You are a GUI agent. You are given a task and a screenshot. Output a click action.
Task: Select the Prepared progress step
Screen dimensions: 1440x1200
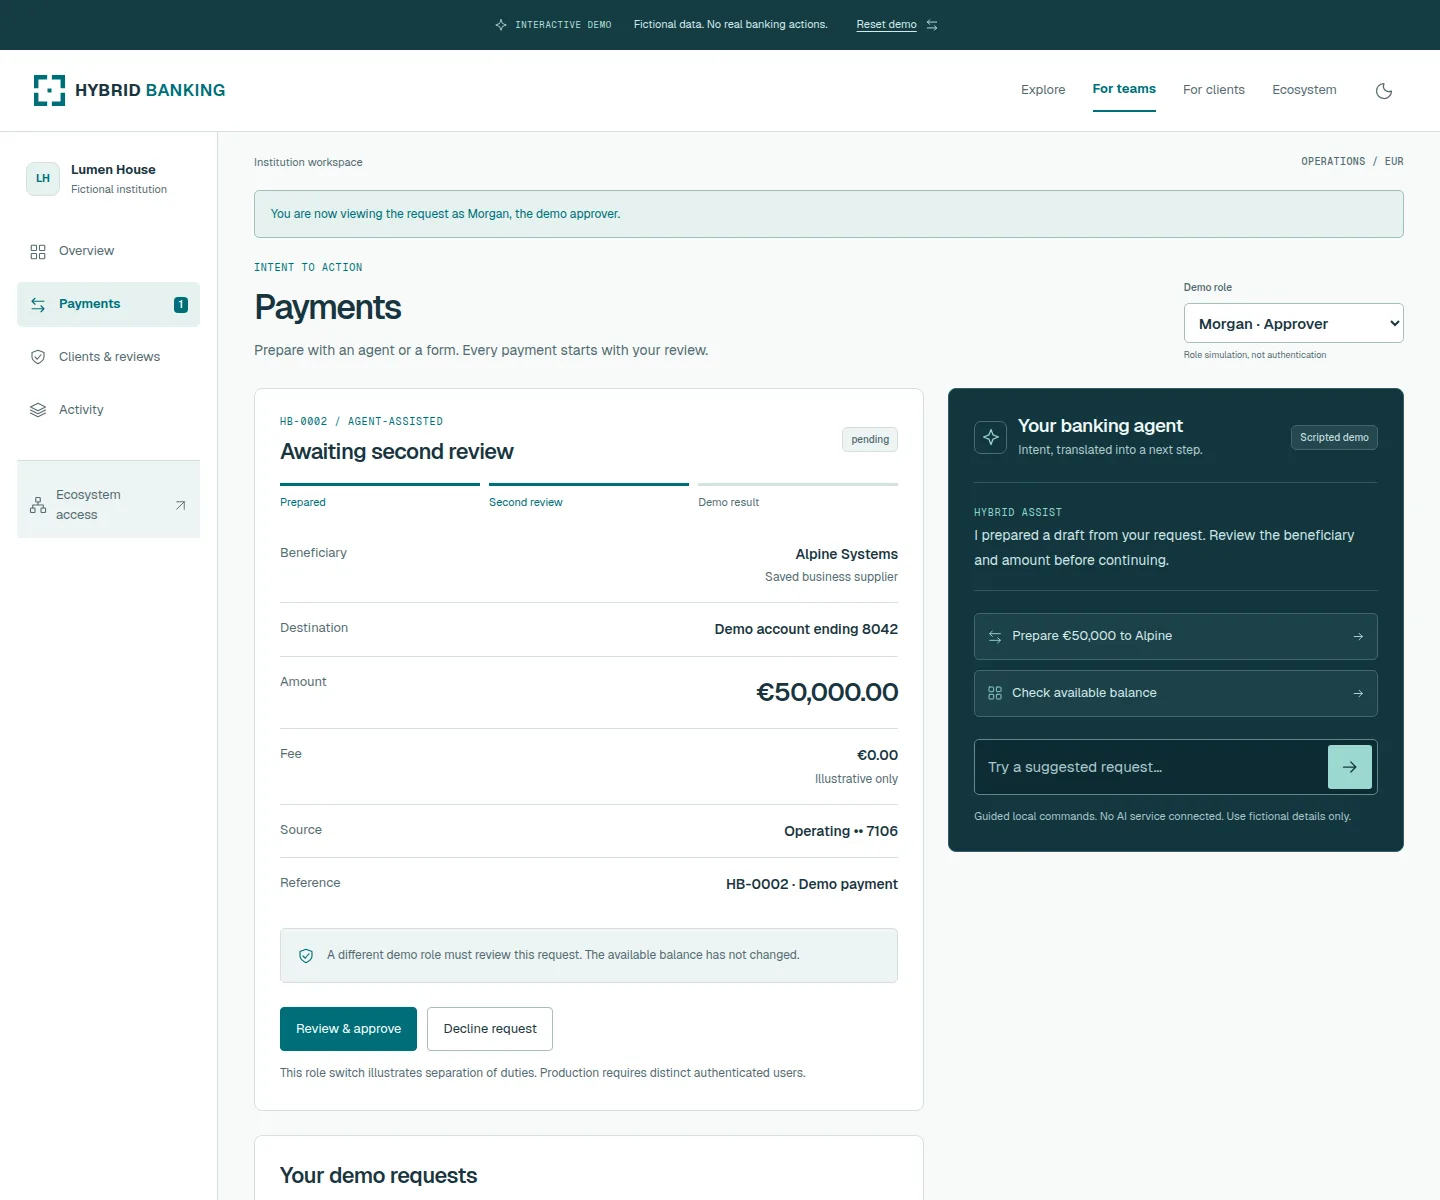coord(380,496)
